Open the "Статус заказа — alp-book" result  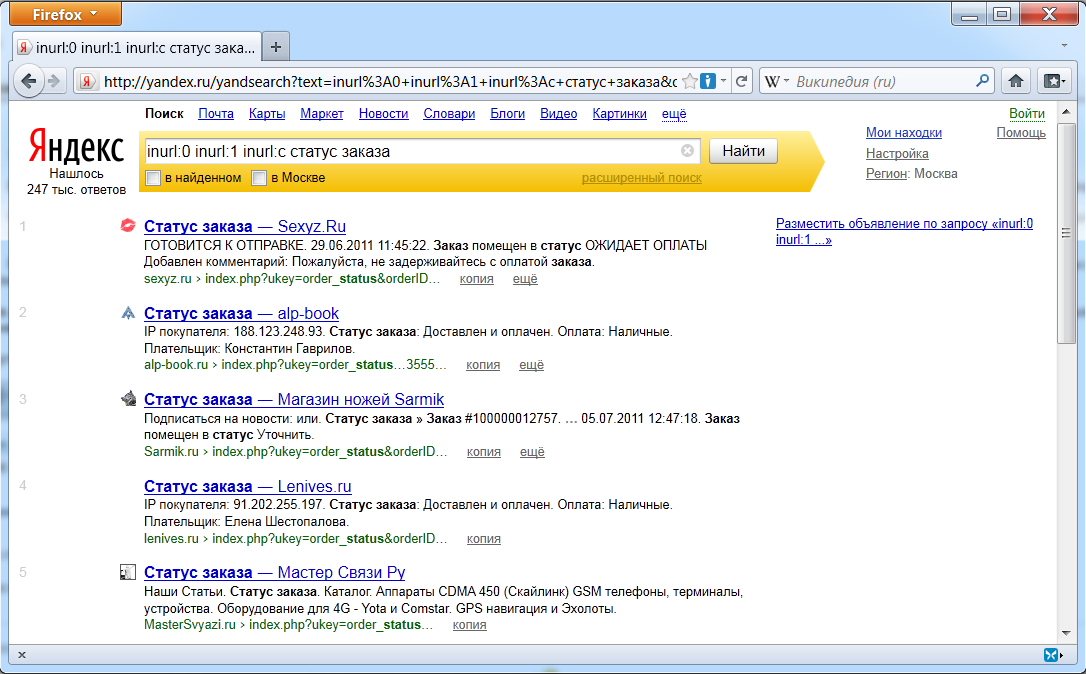pyautogui.click(x=241, y=313)
